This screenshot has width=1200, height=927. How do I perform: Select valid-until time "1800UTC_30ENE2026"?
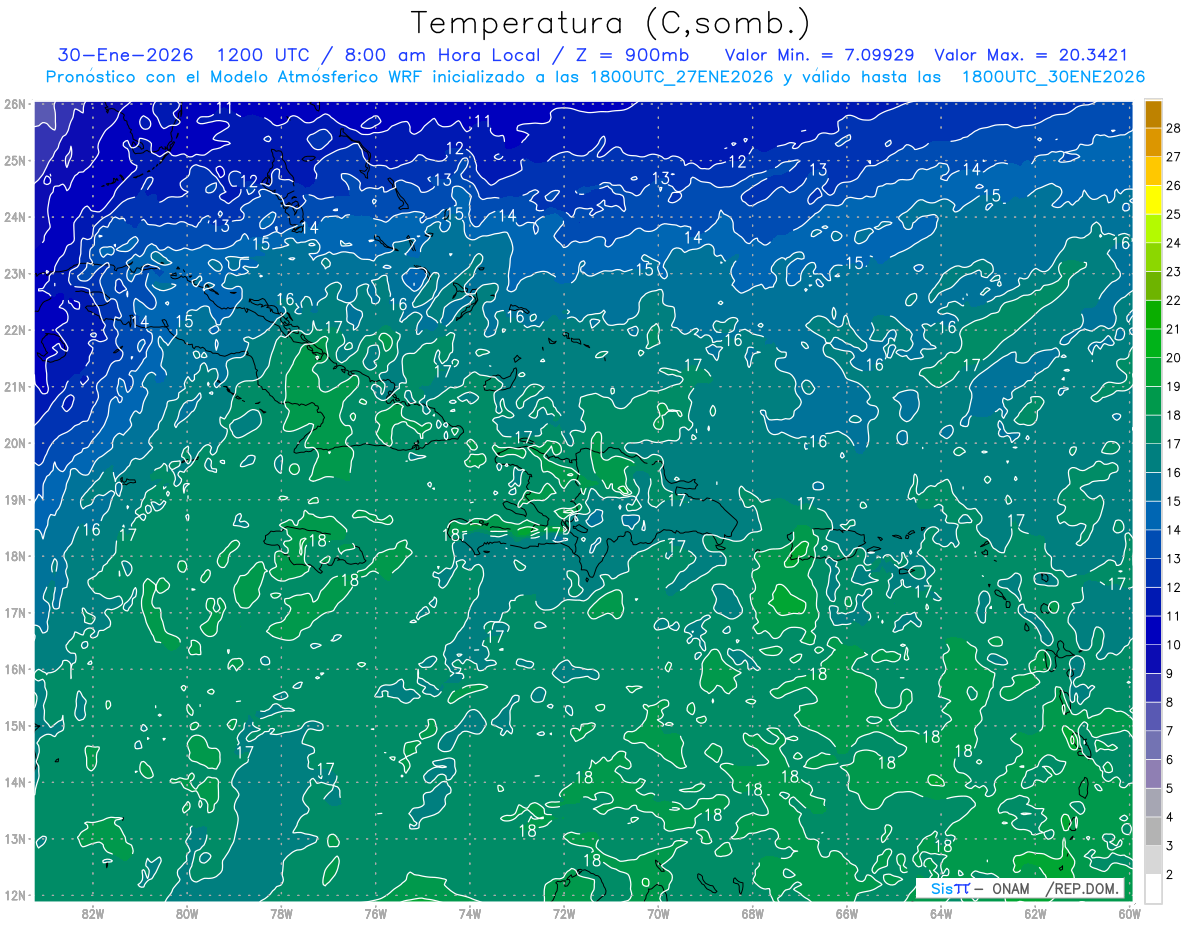click(1053, 77)
